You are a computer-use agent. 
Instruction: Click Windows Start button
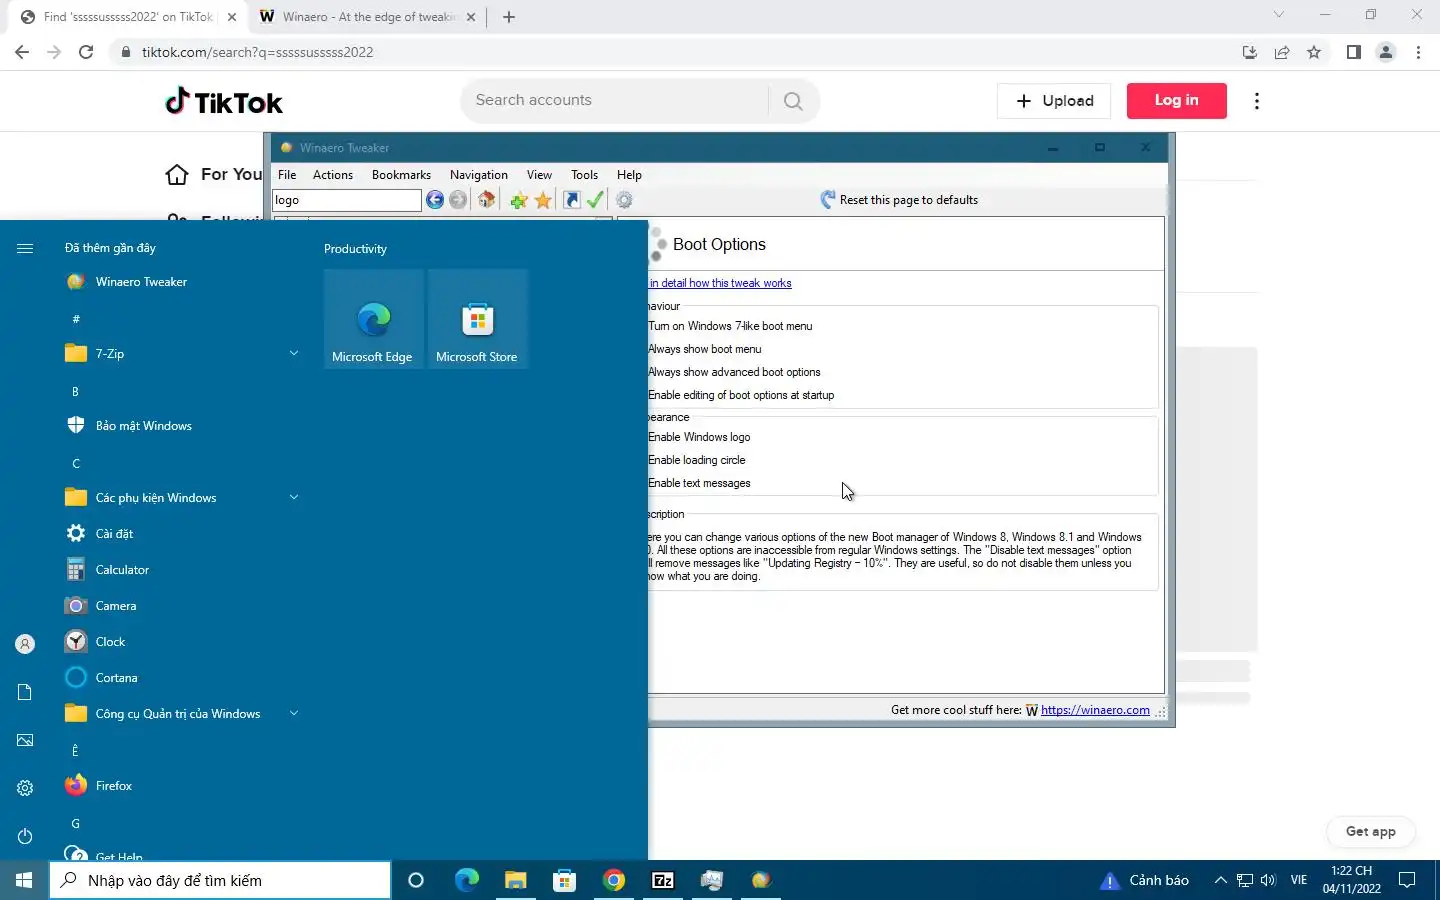[24, 880]
